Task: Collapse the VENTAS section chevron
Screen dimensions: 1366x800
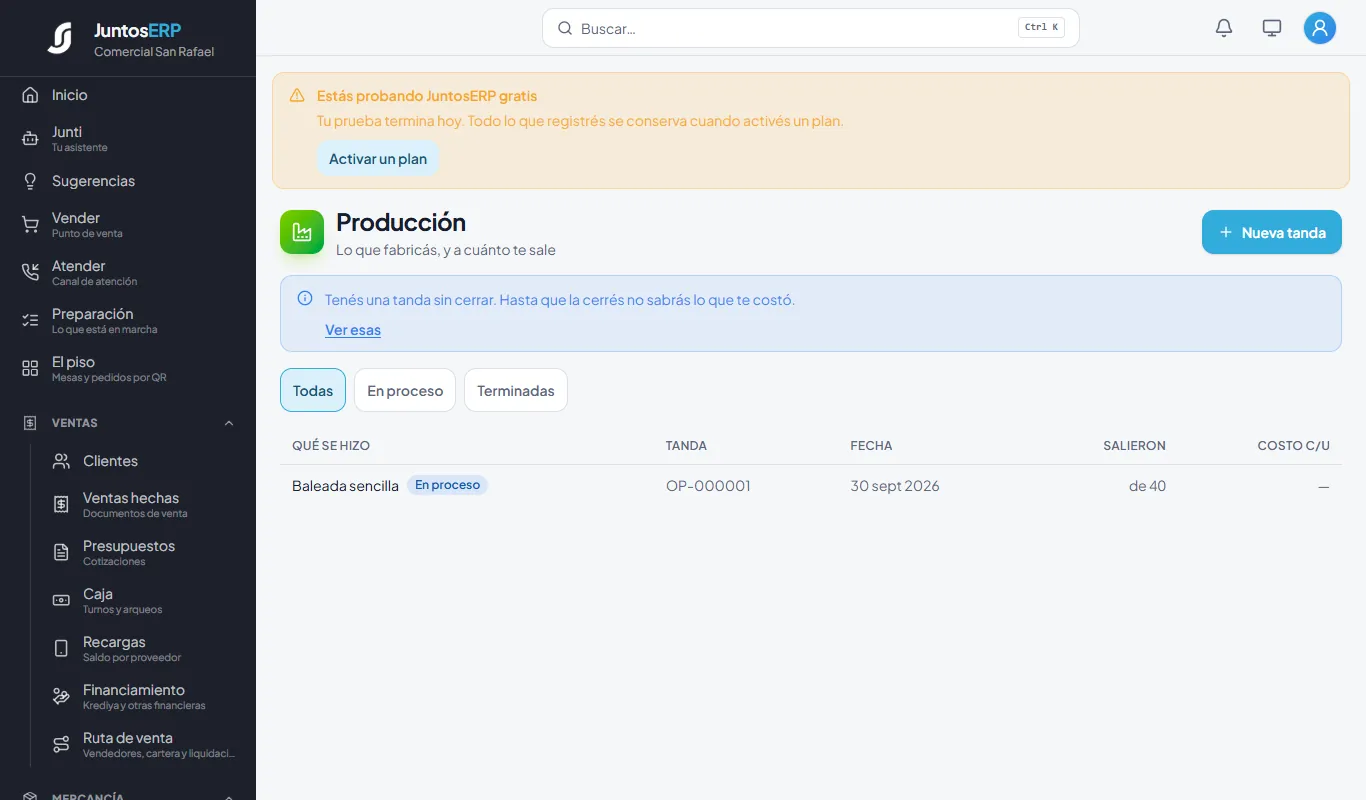Action: pos(229,423)
